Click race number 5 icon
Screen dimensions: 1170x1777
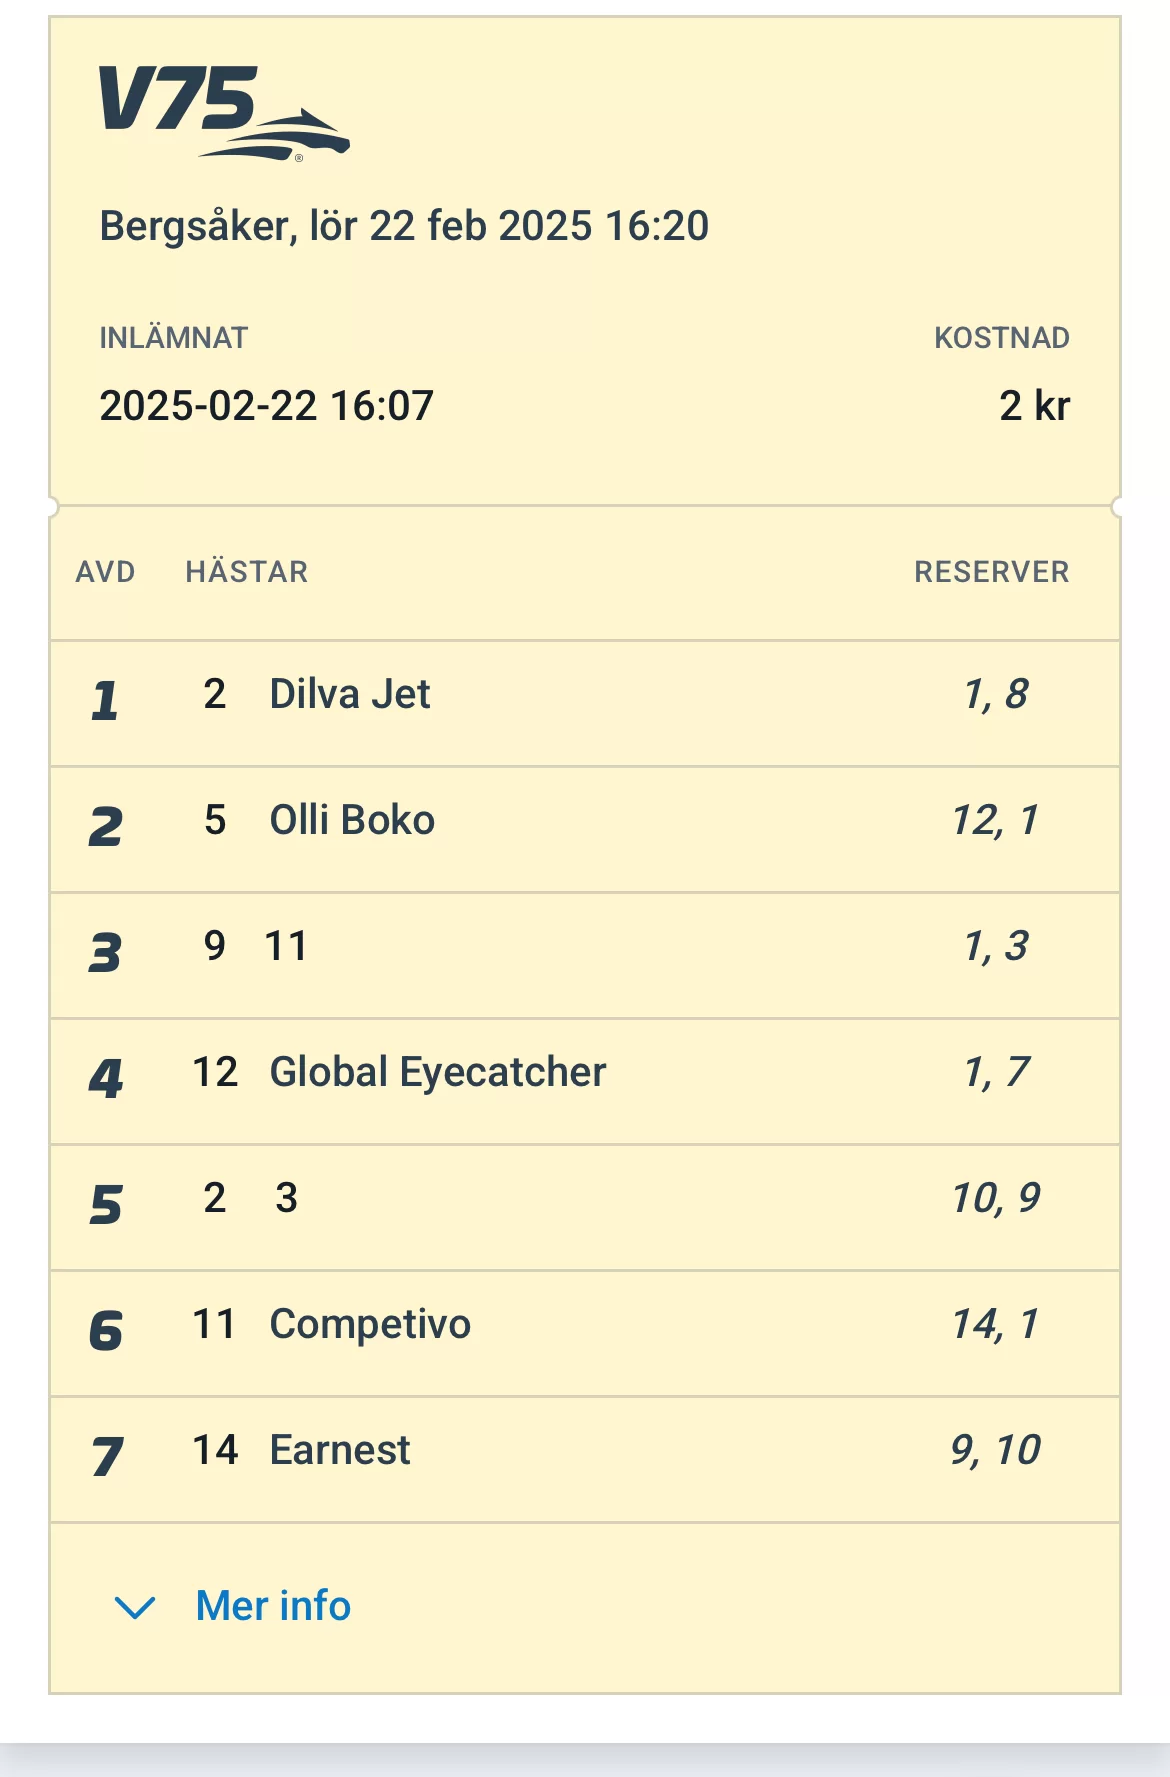coord(106,1205)
